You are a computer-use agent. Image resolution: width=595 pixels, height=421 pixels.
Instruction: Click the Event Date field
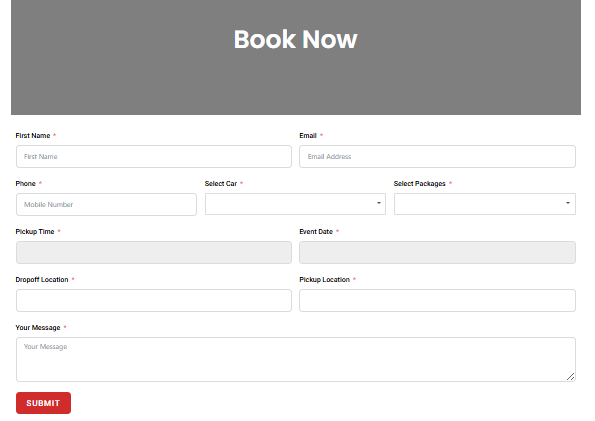pyautogui.click(x=437, y=252)
